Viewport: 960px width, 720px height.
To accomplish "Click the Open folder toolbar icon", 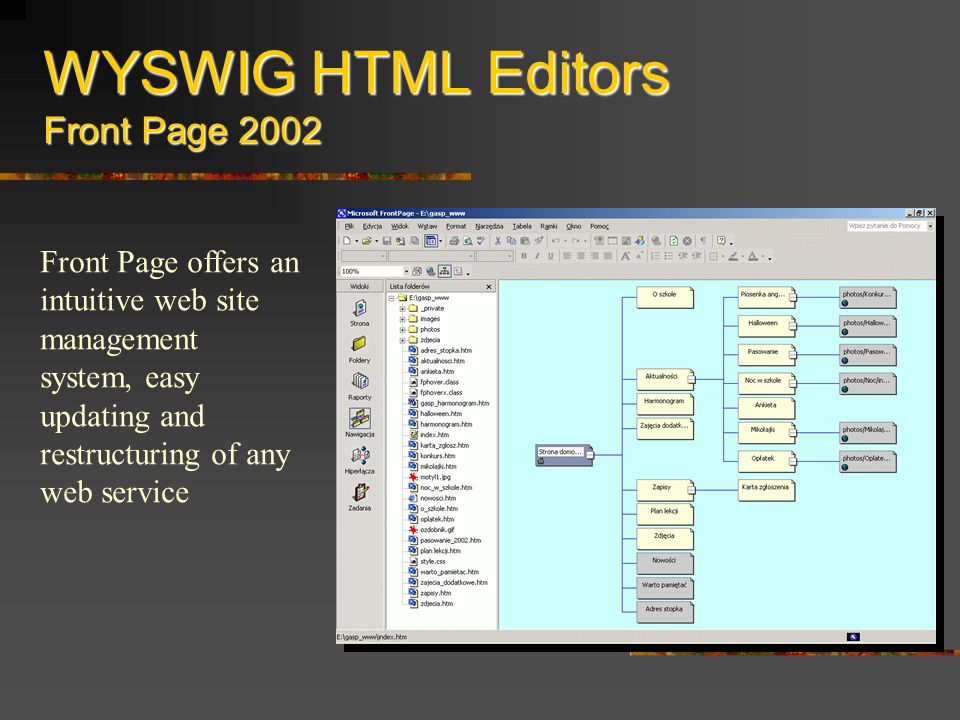I will [x=367, y=241].
